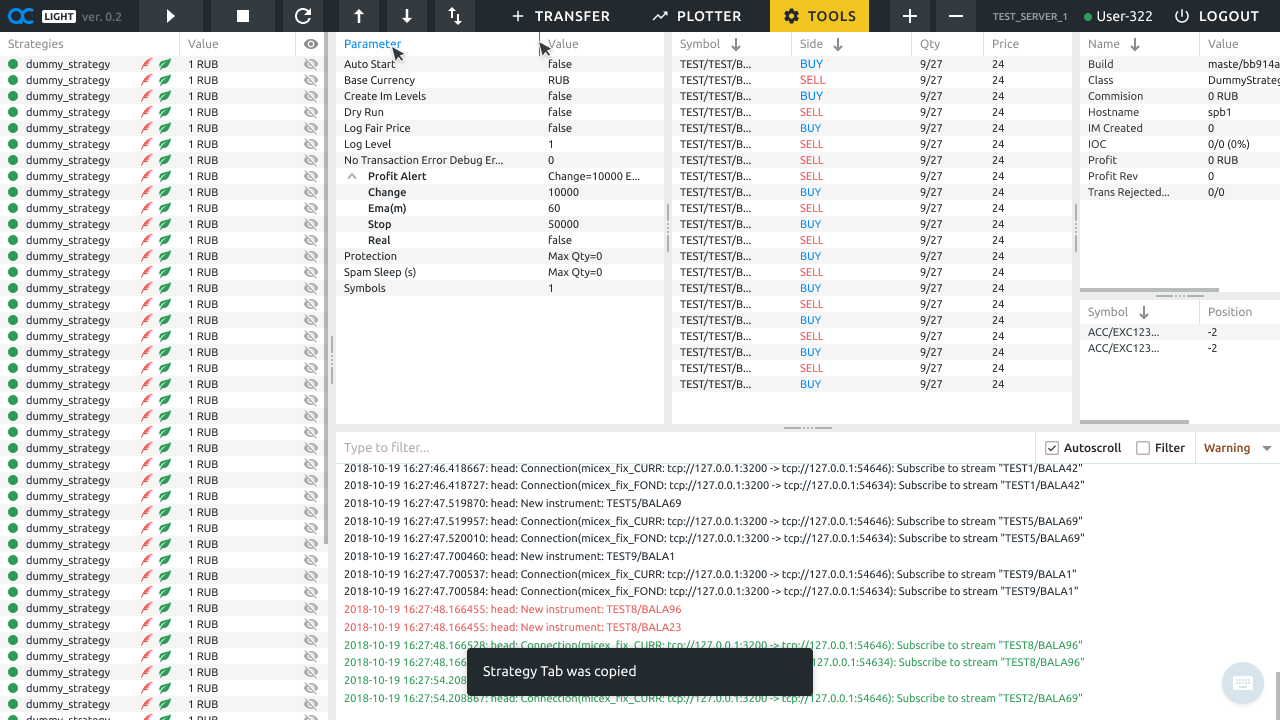Toggle the eye icon in Strategies header
1280x720 pixels.
click(311, 44)
